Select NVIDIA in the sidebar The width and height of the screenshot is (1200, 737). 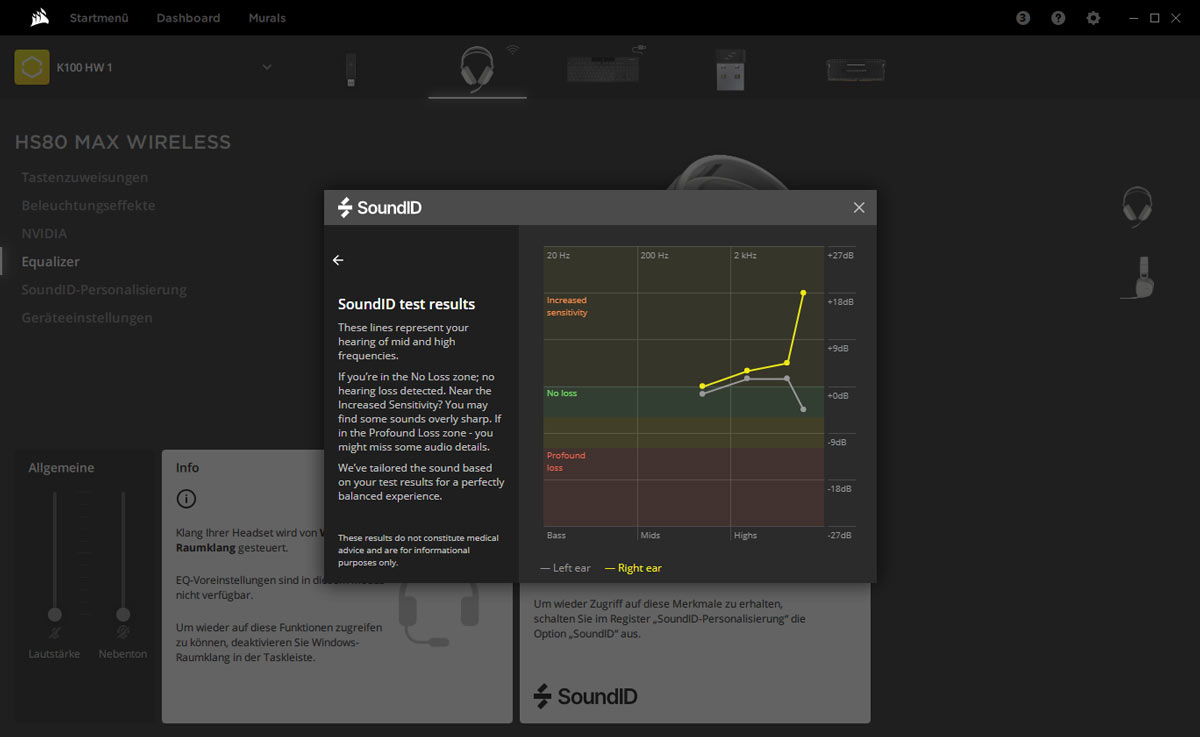tap(45, 233)
